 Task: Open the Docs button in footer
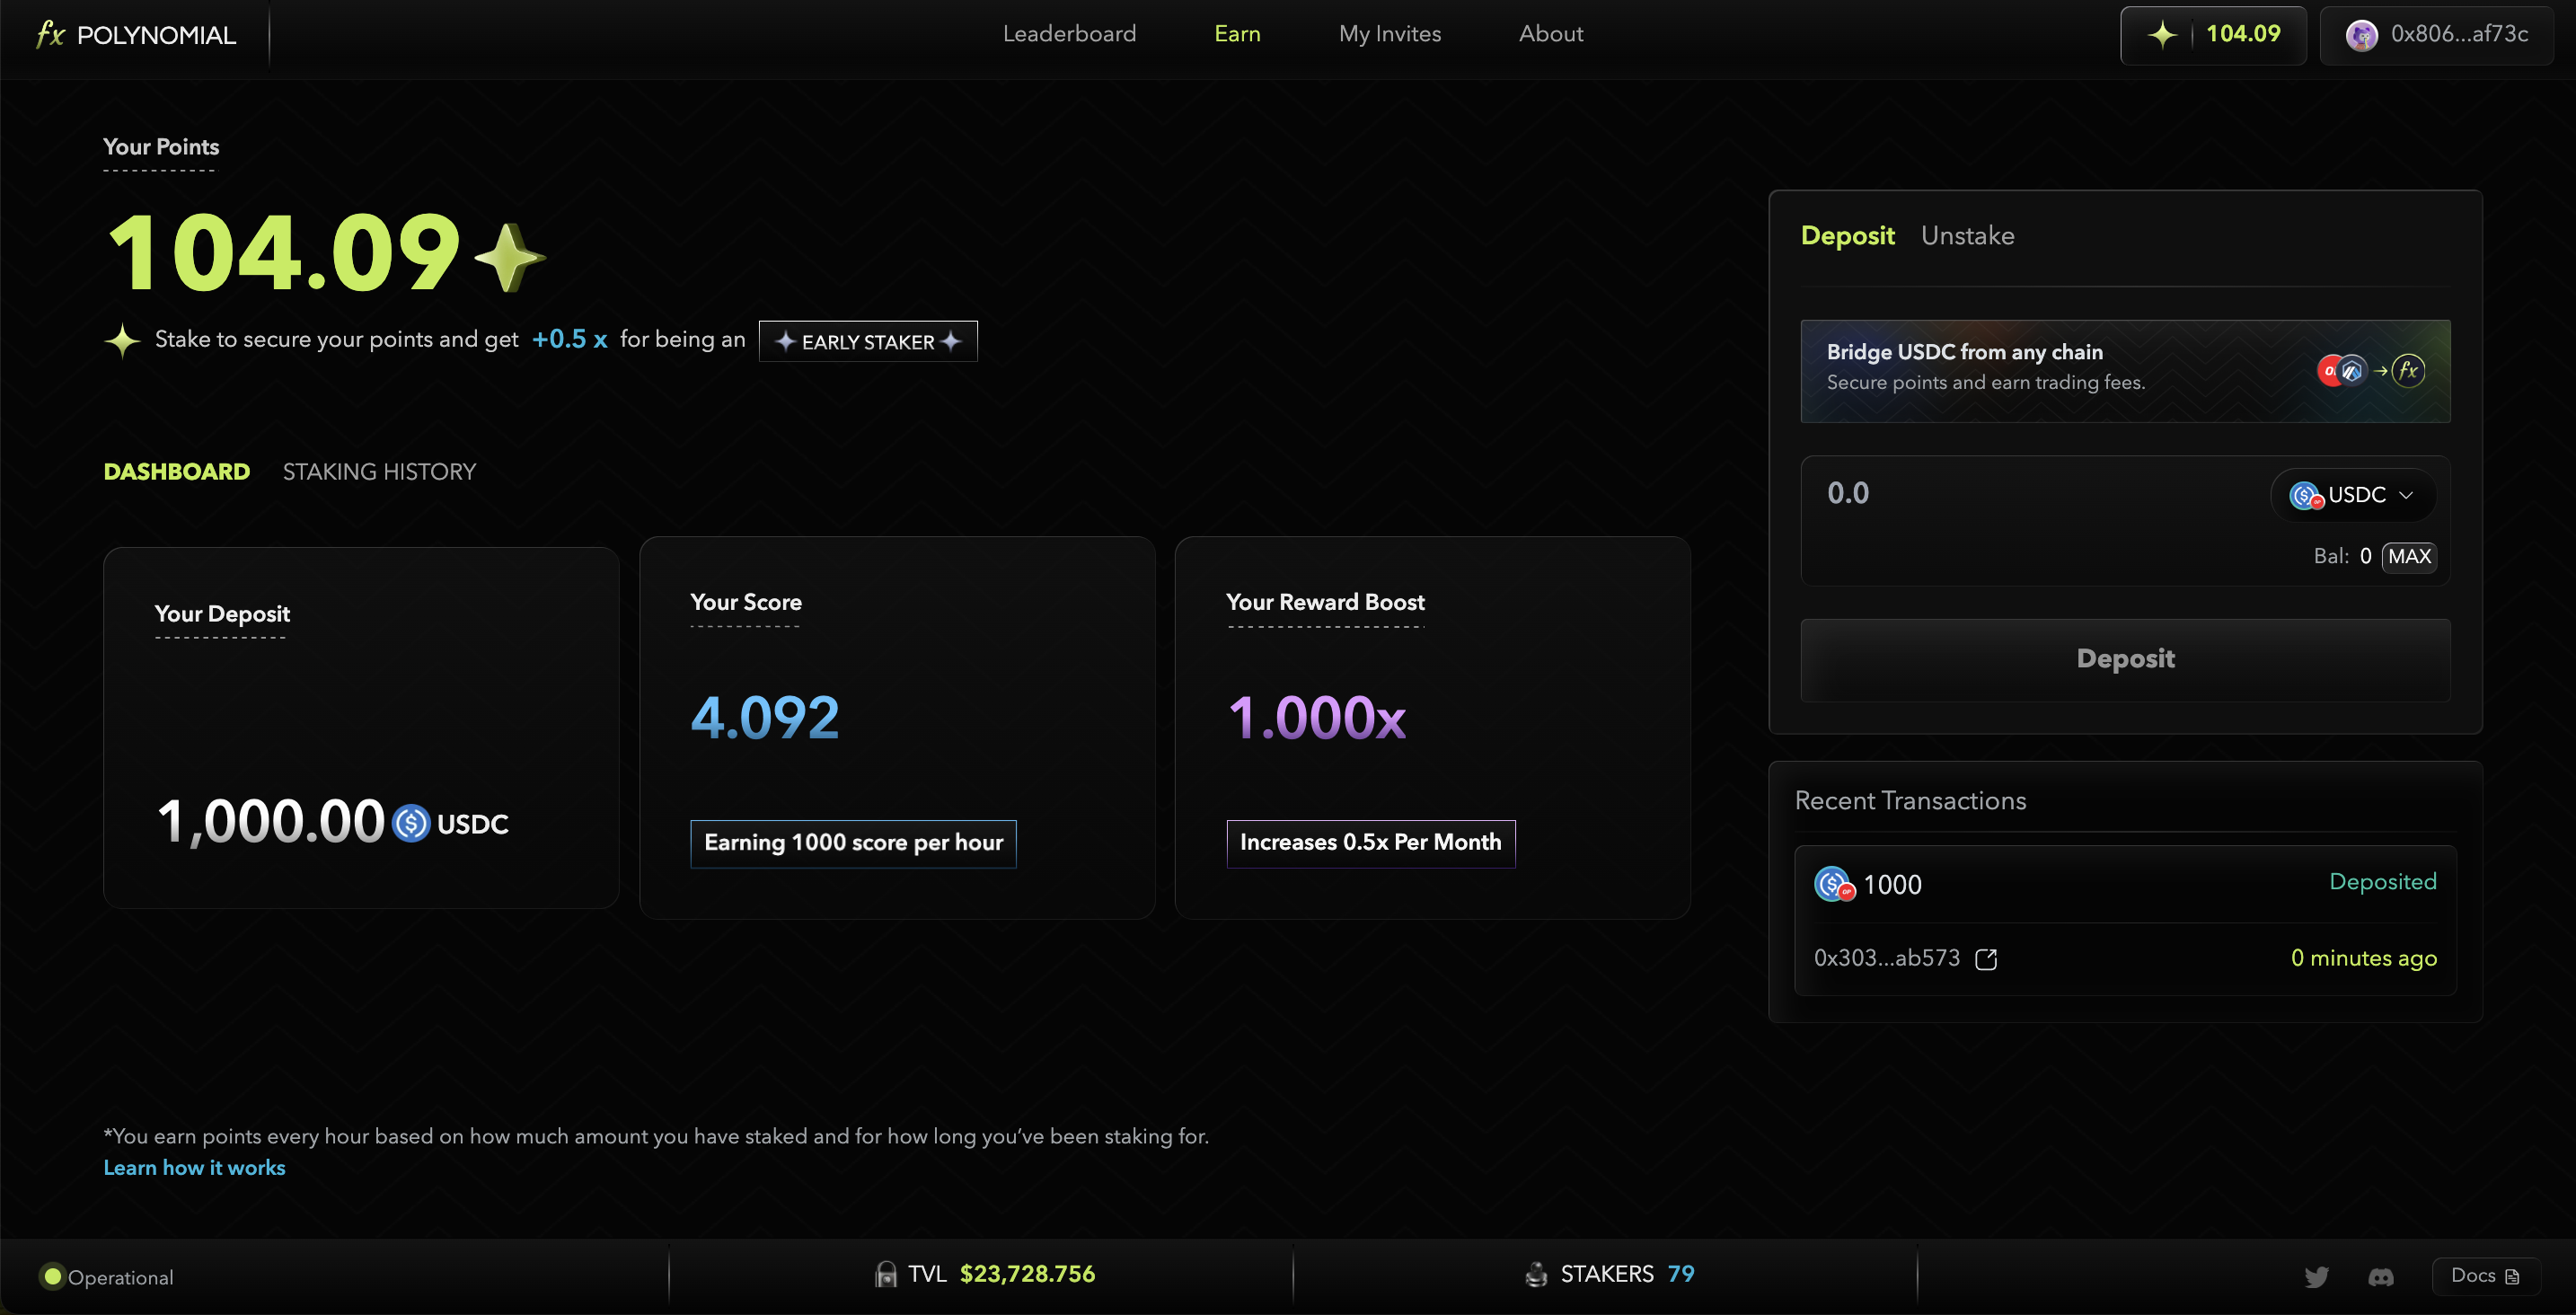tap(2484, 1275)
